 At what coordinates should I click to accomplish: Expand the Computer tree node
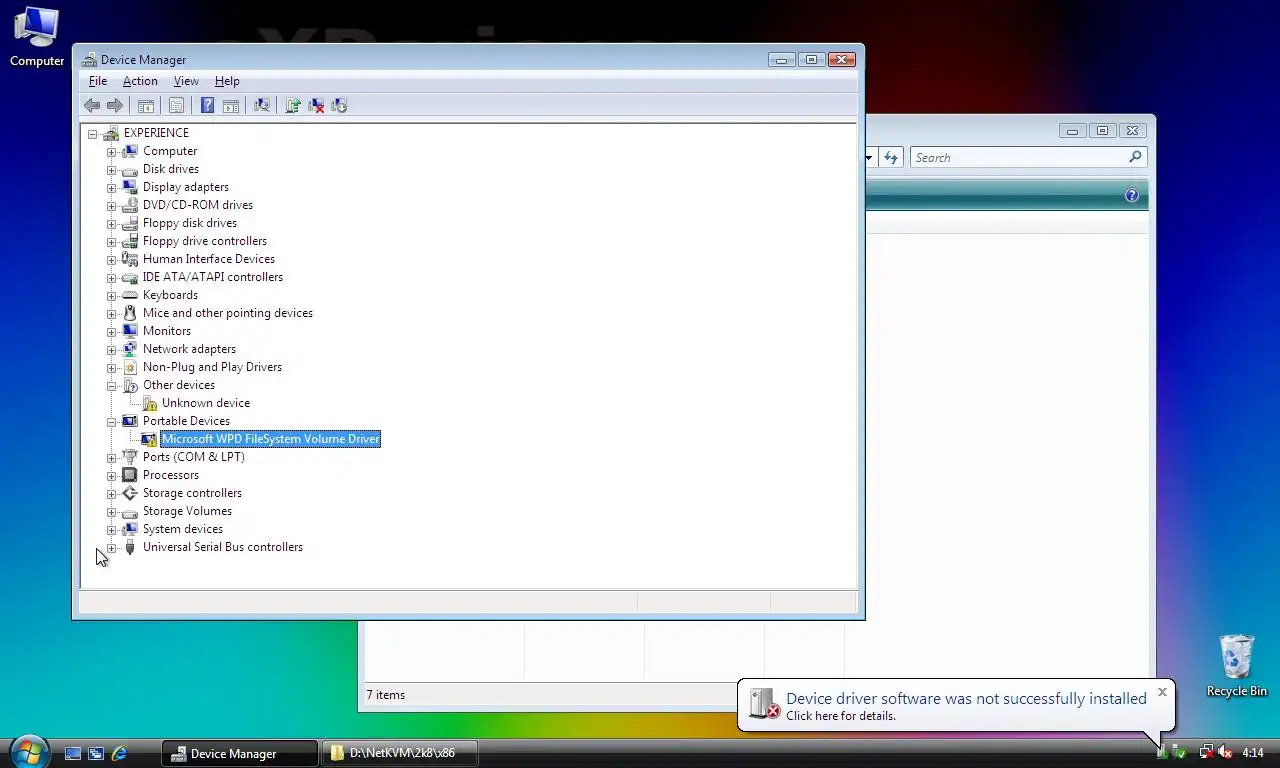click(112, 152)
